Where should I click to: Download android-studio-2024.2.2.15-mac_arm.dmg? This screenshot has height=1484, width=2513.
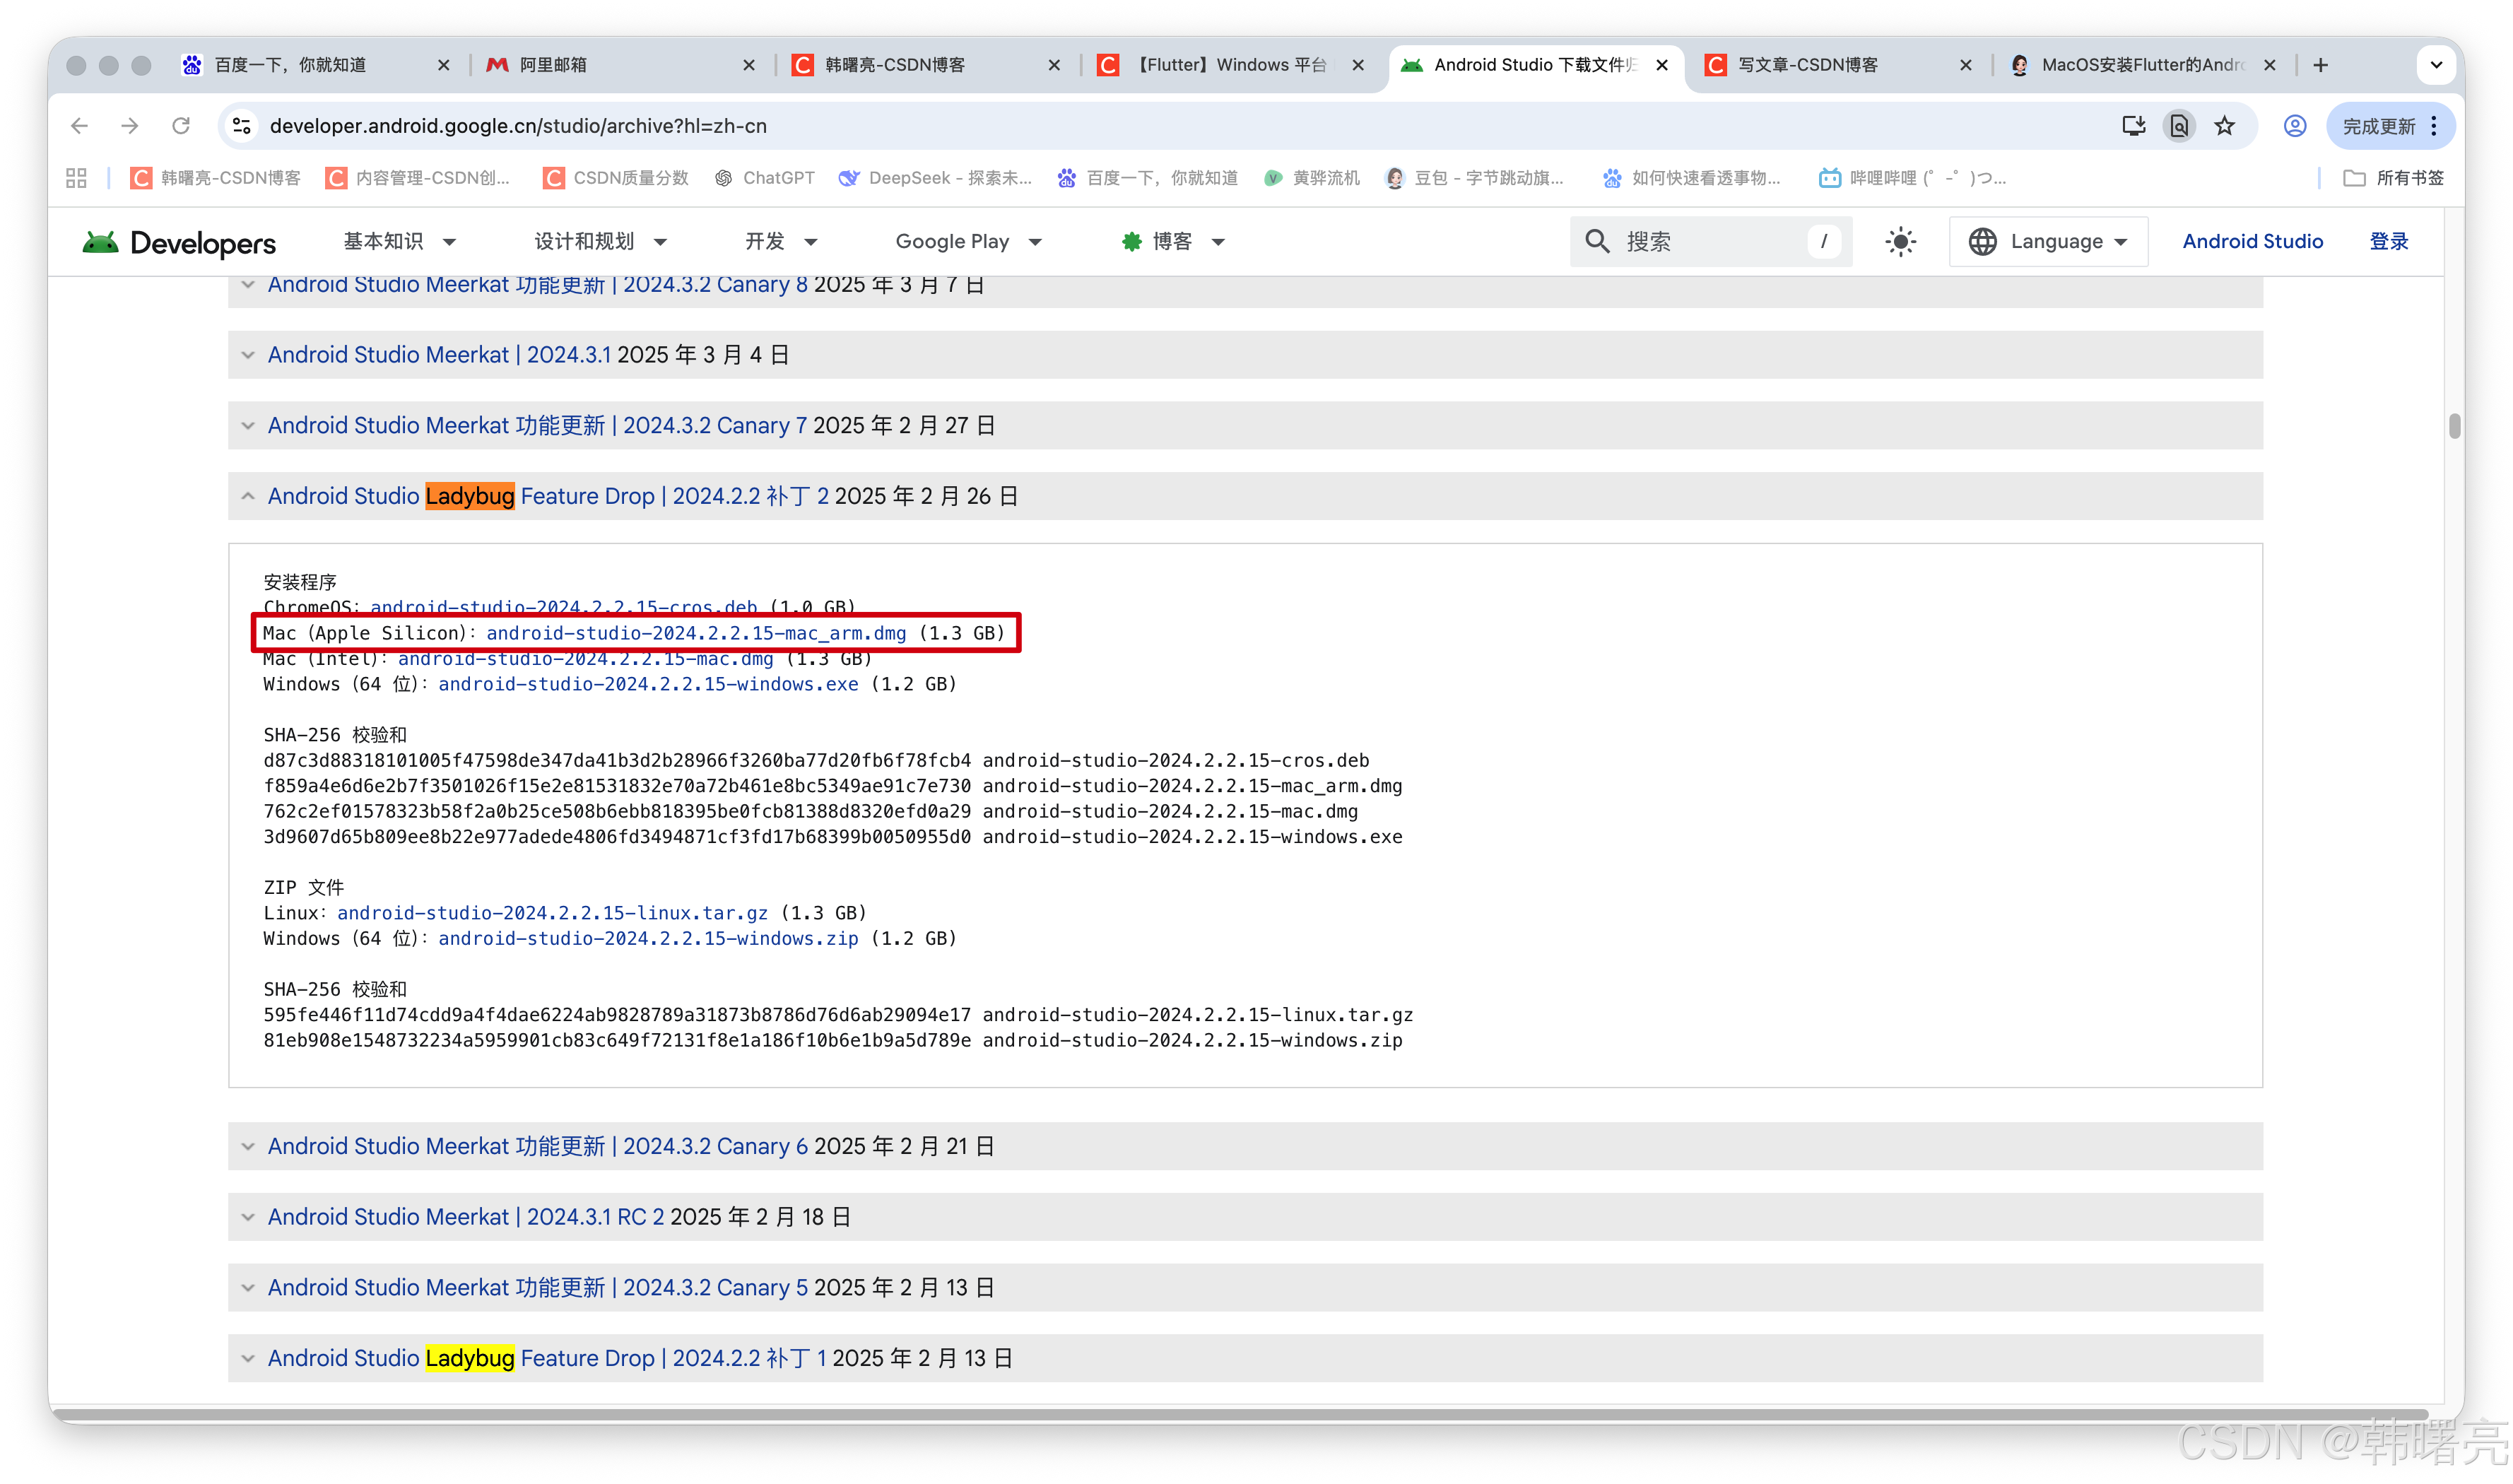(x=696, y=634)
